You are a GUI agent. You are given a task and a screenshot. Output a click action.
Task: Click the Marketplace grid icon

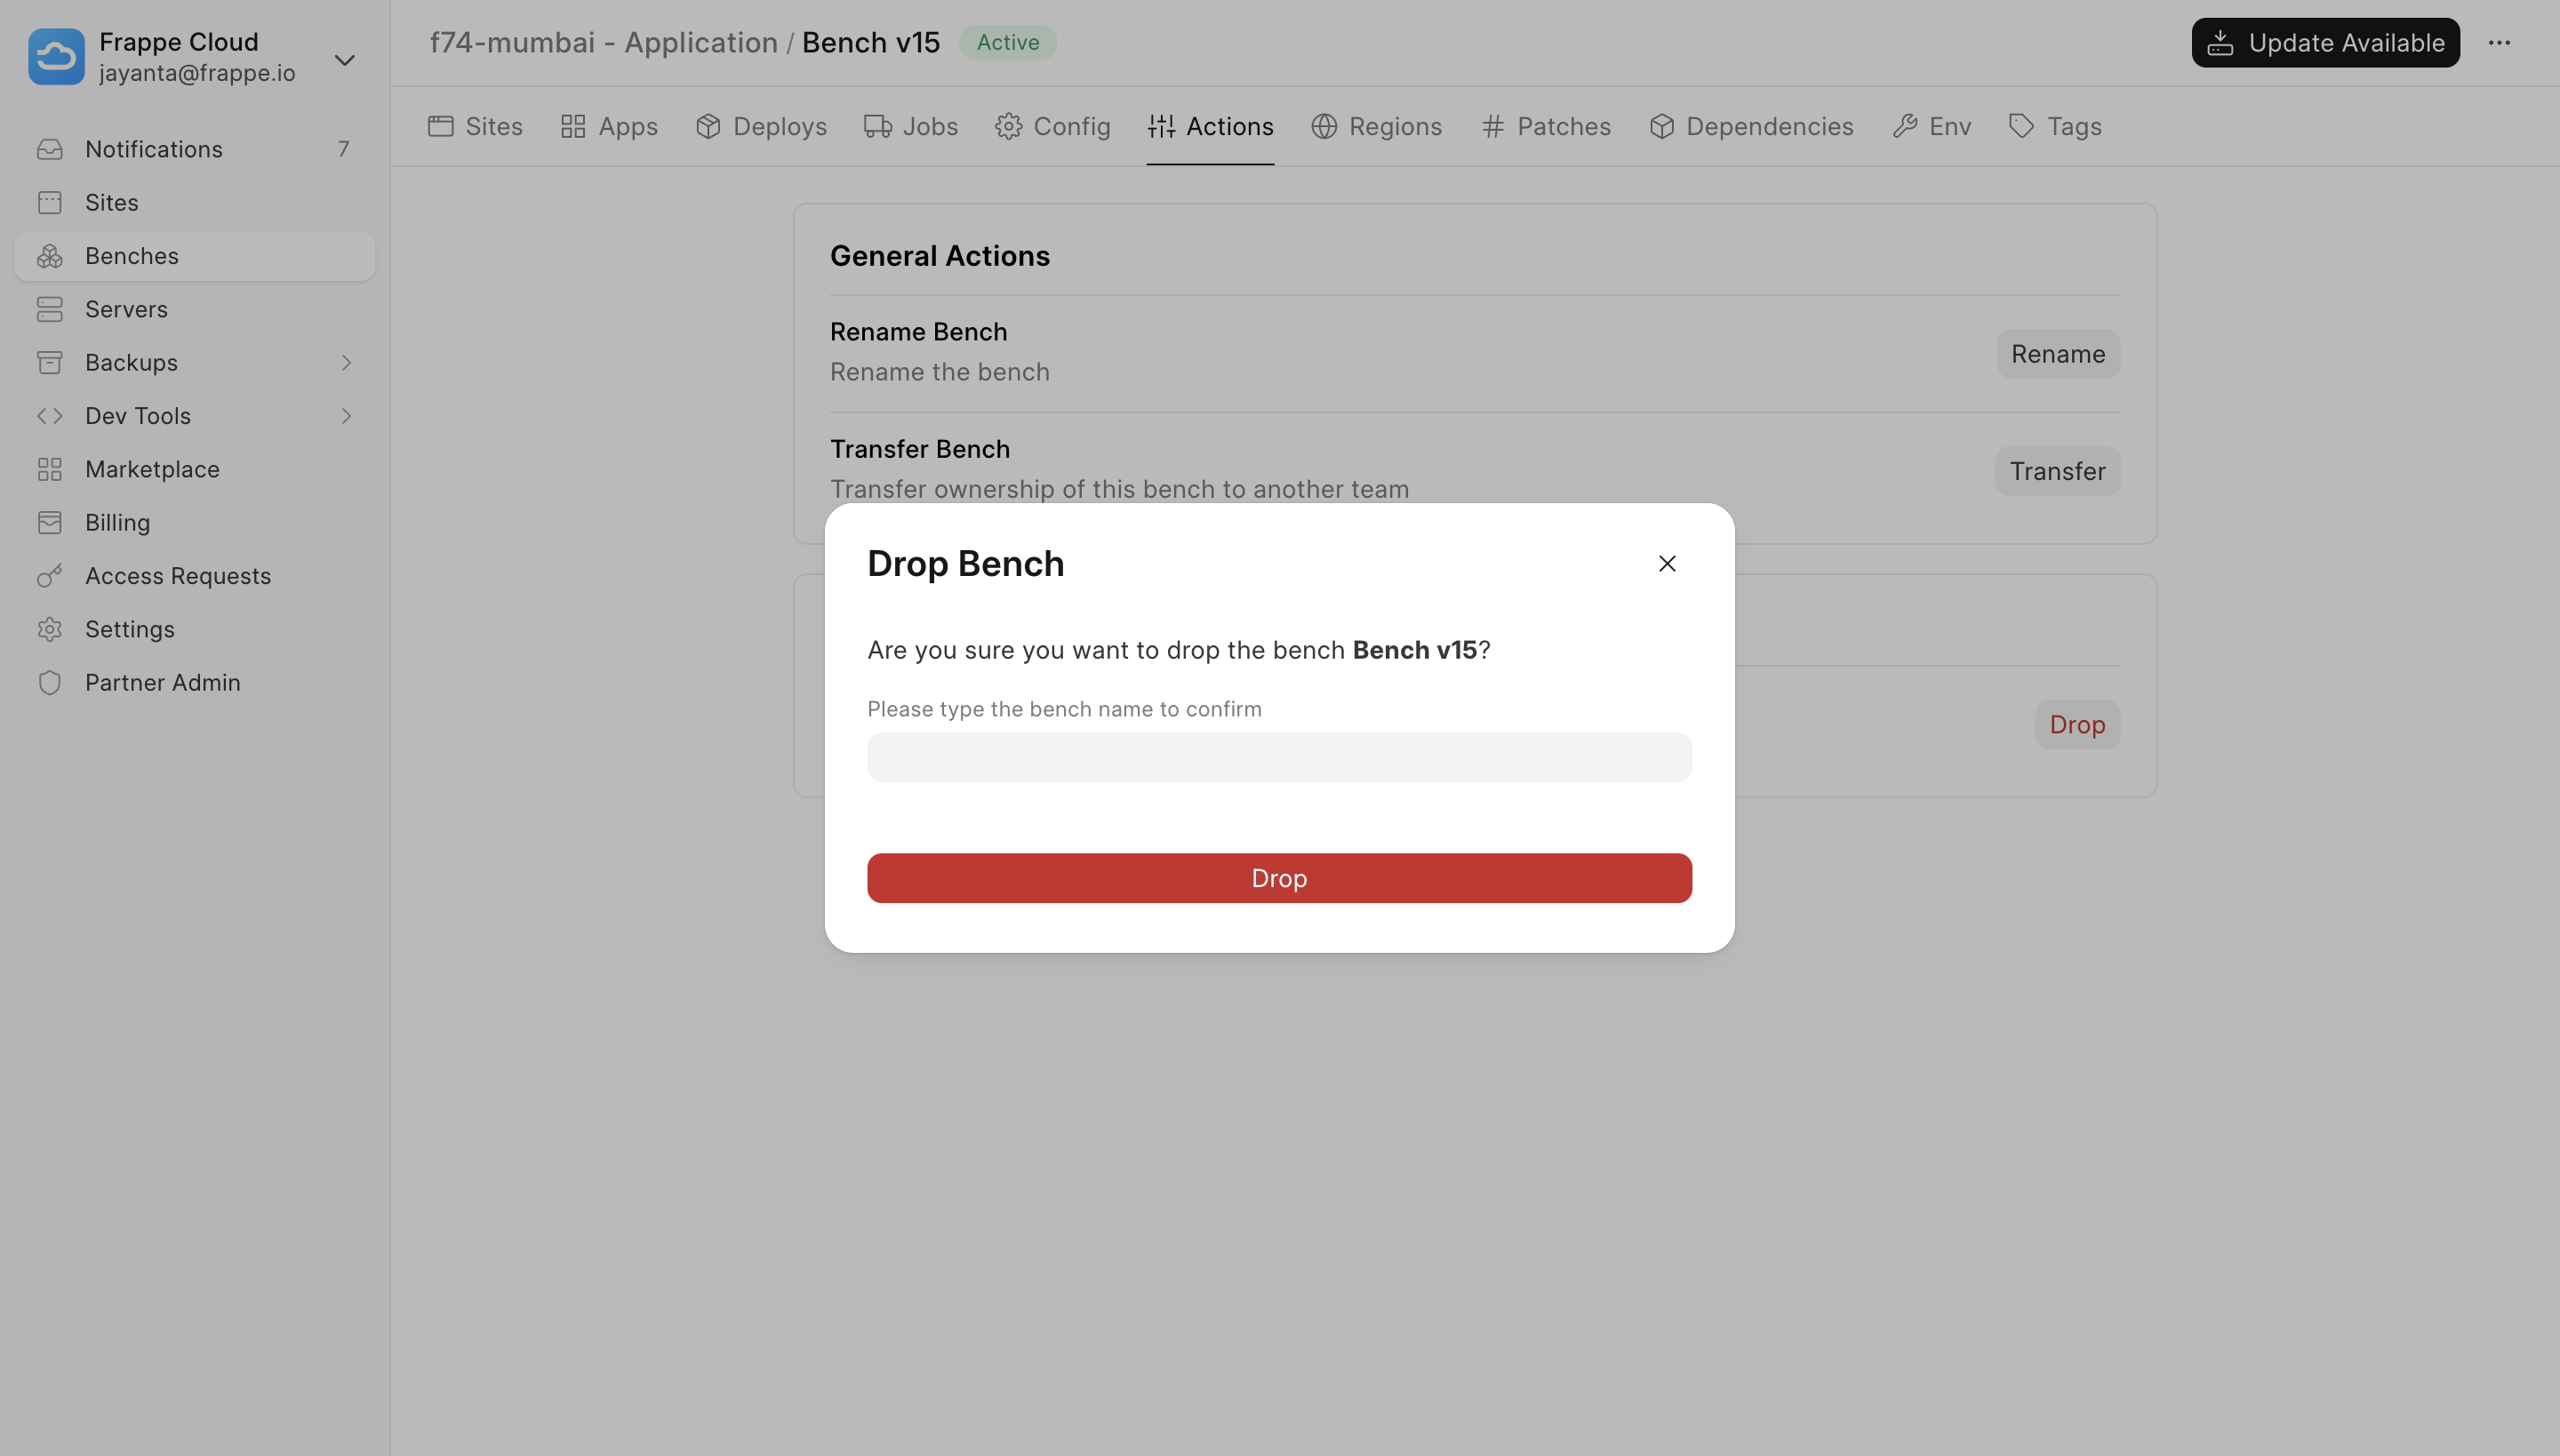[x=50, y=469]
